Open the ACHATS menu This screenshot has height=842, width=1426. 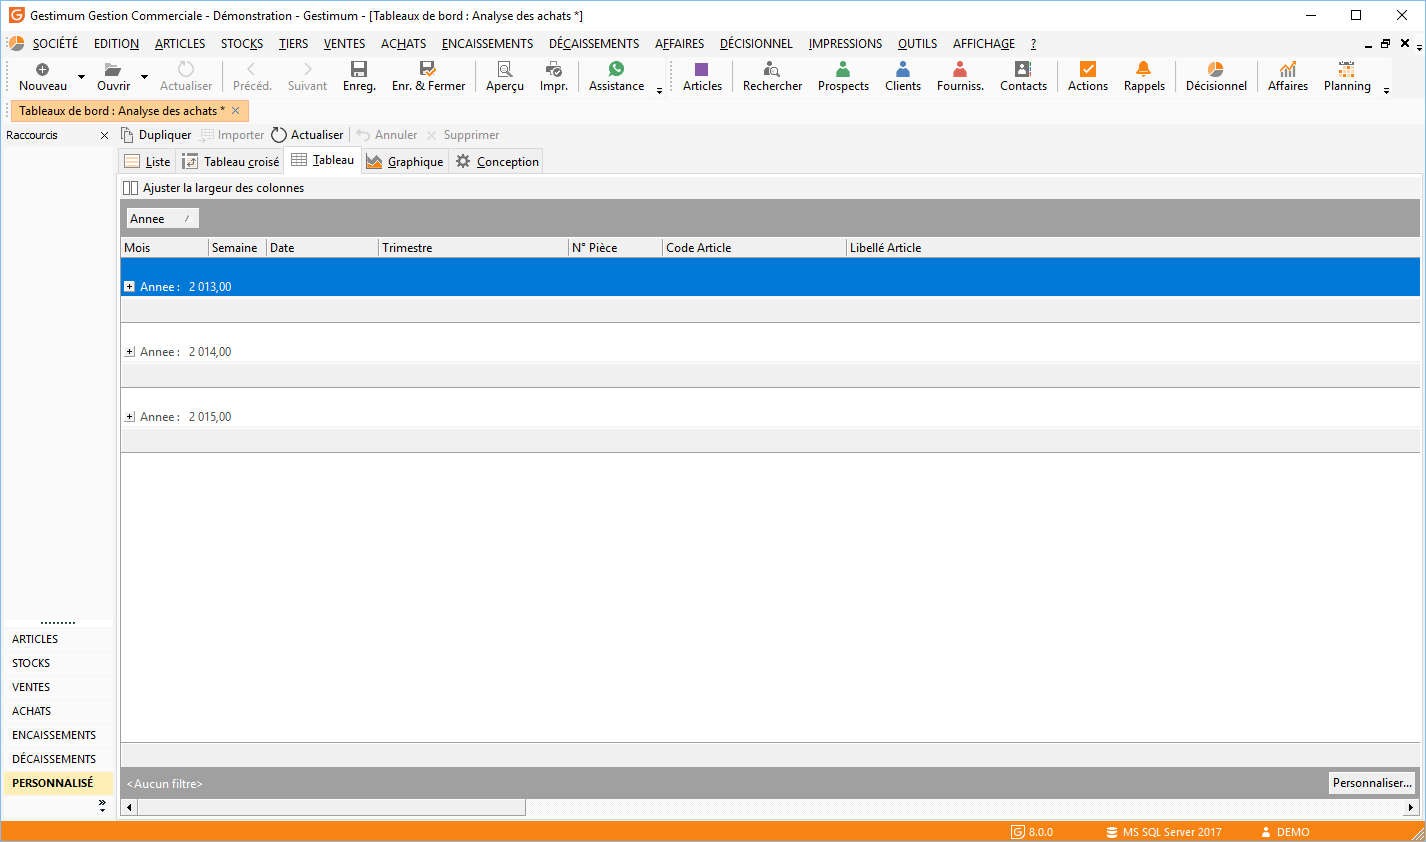tap(403, 44)
